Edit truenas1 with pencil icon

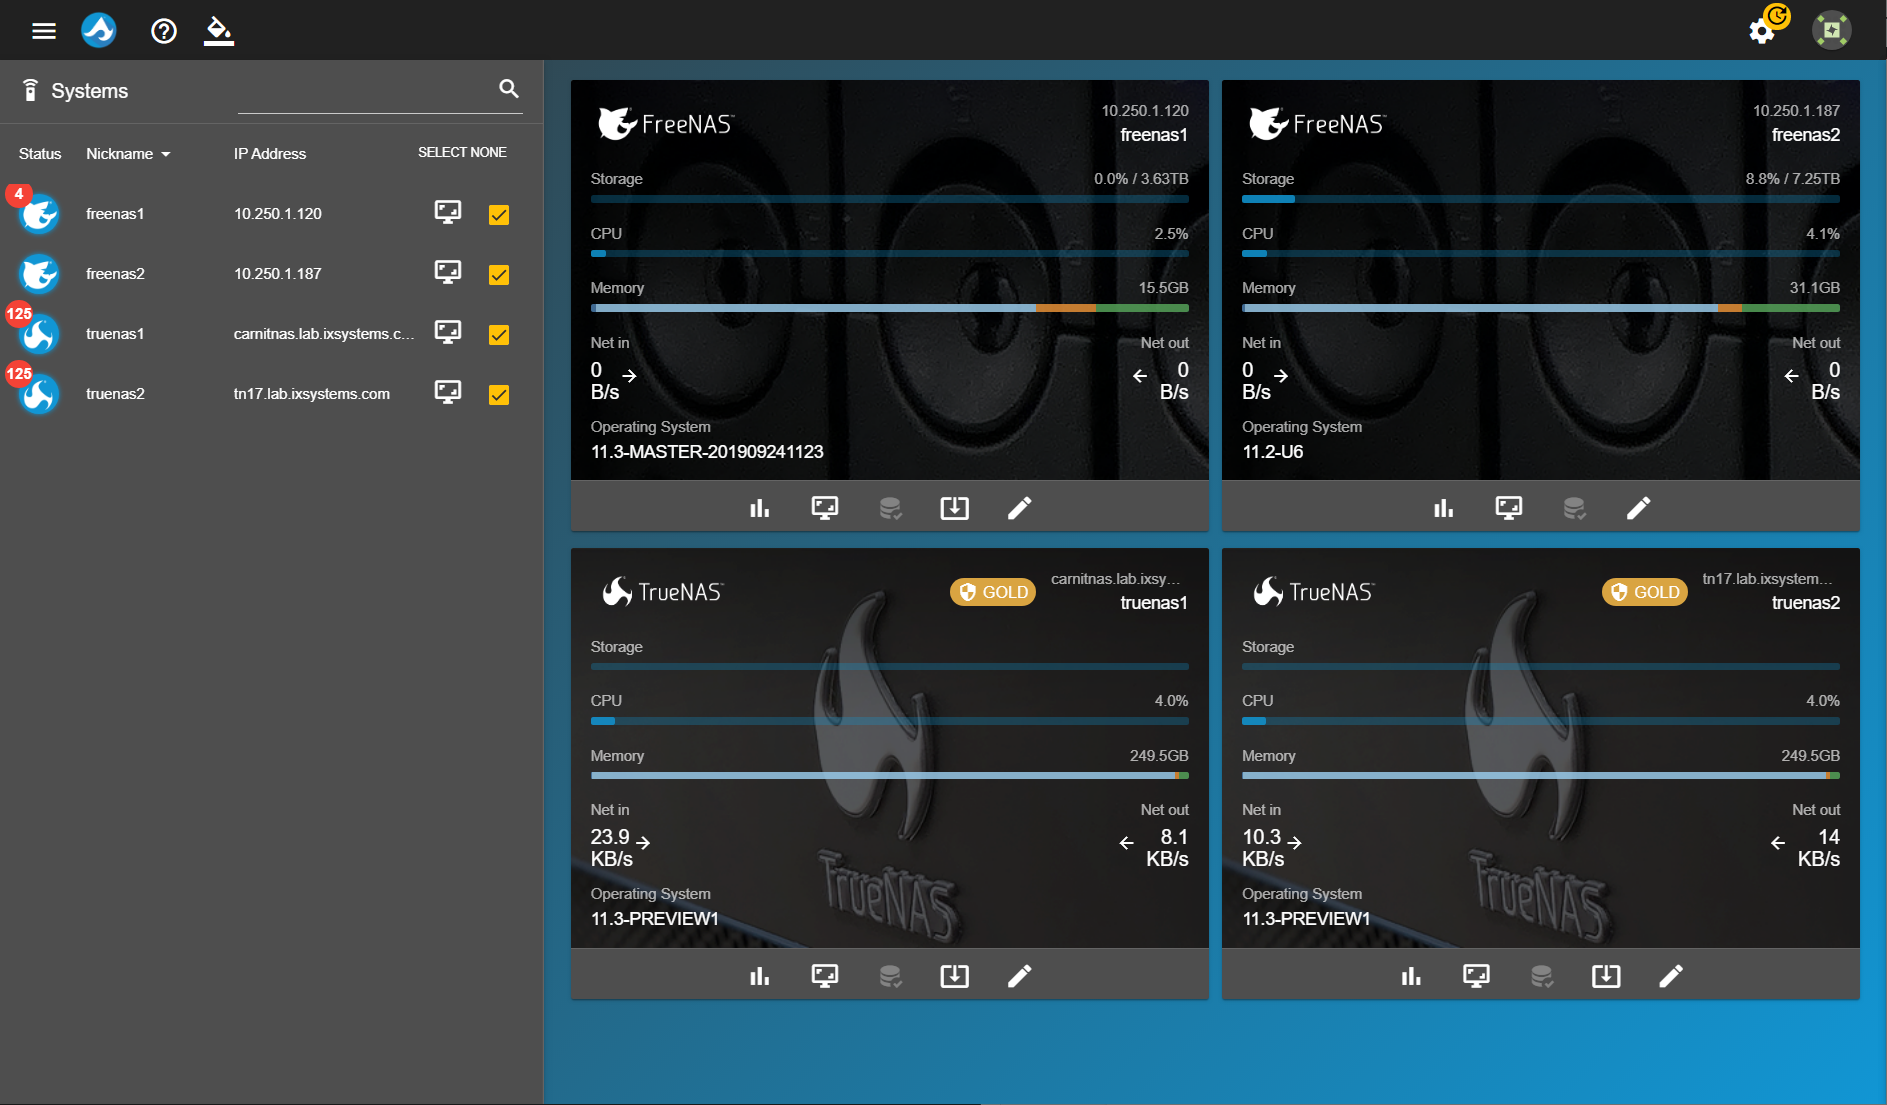pos(1019,976)
